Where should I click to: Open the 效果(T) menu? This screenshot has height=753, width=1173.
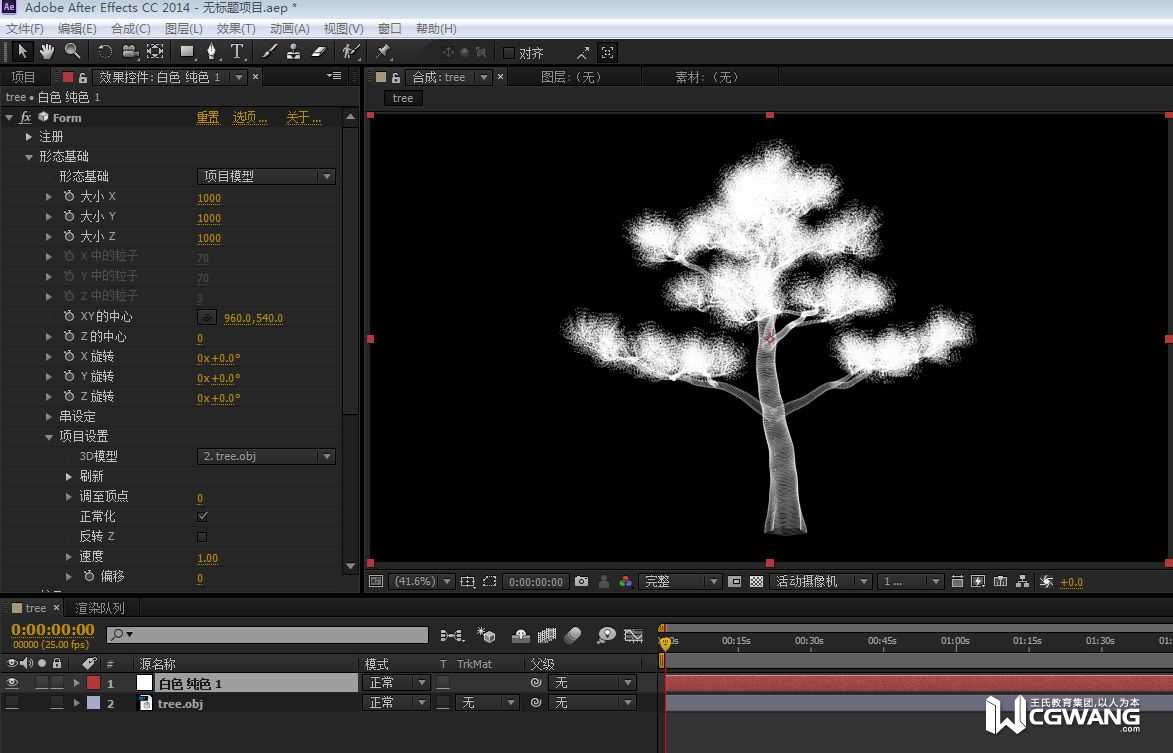(x=236, y=29)
